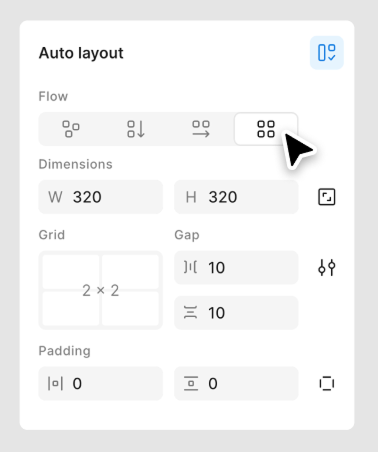The height and width of the screenshot is (452, 378).
Task: Open the 2 × 2 grid picker
Action: coord(101,290)
